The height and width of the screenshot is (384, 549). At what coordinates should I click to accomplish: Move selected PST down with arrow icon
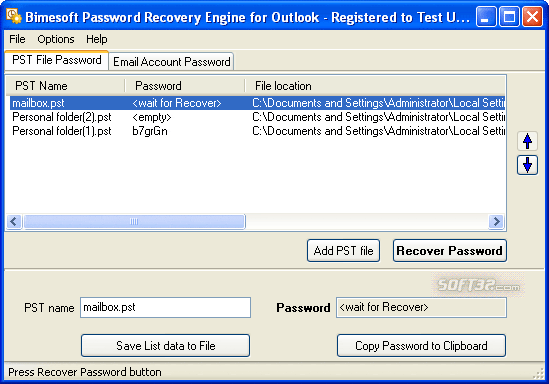click(527, 165)
